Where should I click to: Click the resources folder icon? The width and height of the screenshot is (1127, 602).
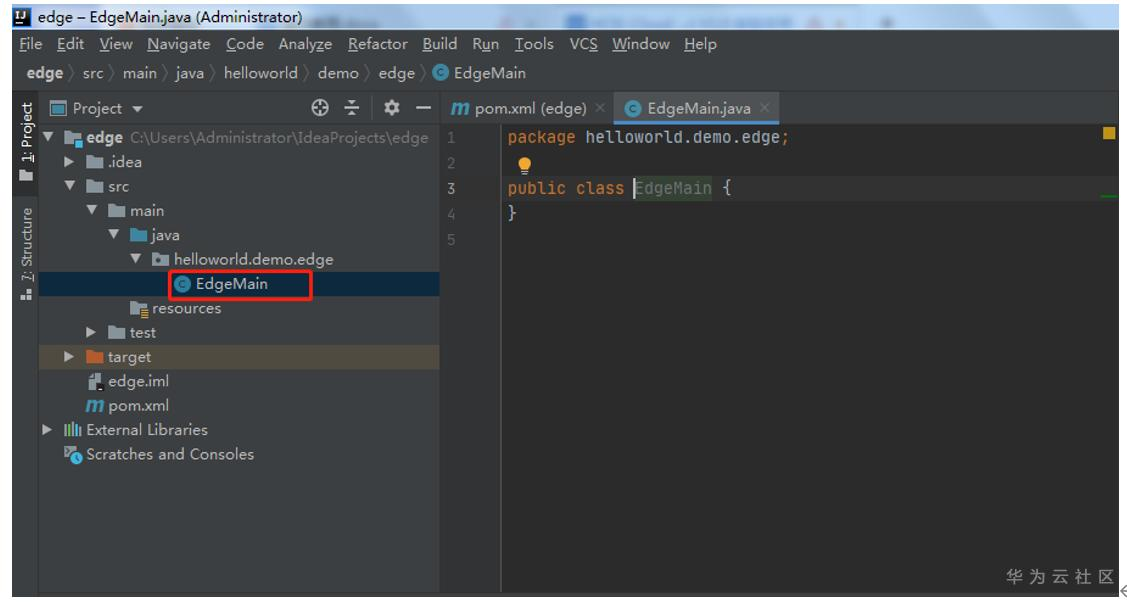point(139,309)
